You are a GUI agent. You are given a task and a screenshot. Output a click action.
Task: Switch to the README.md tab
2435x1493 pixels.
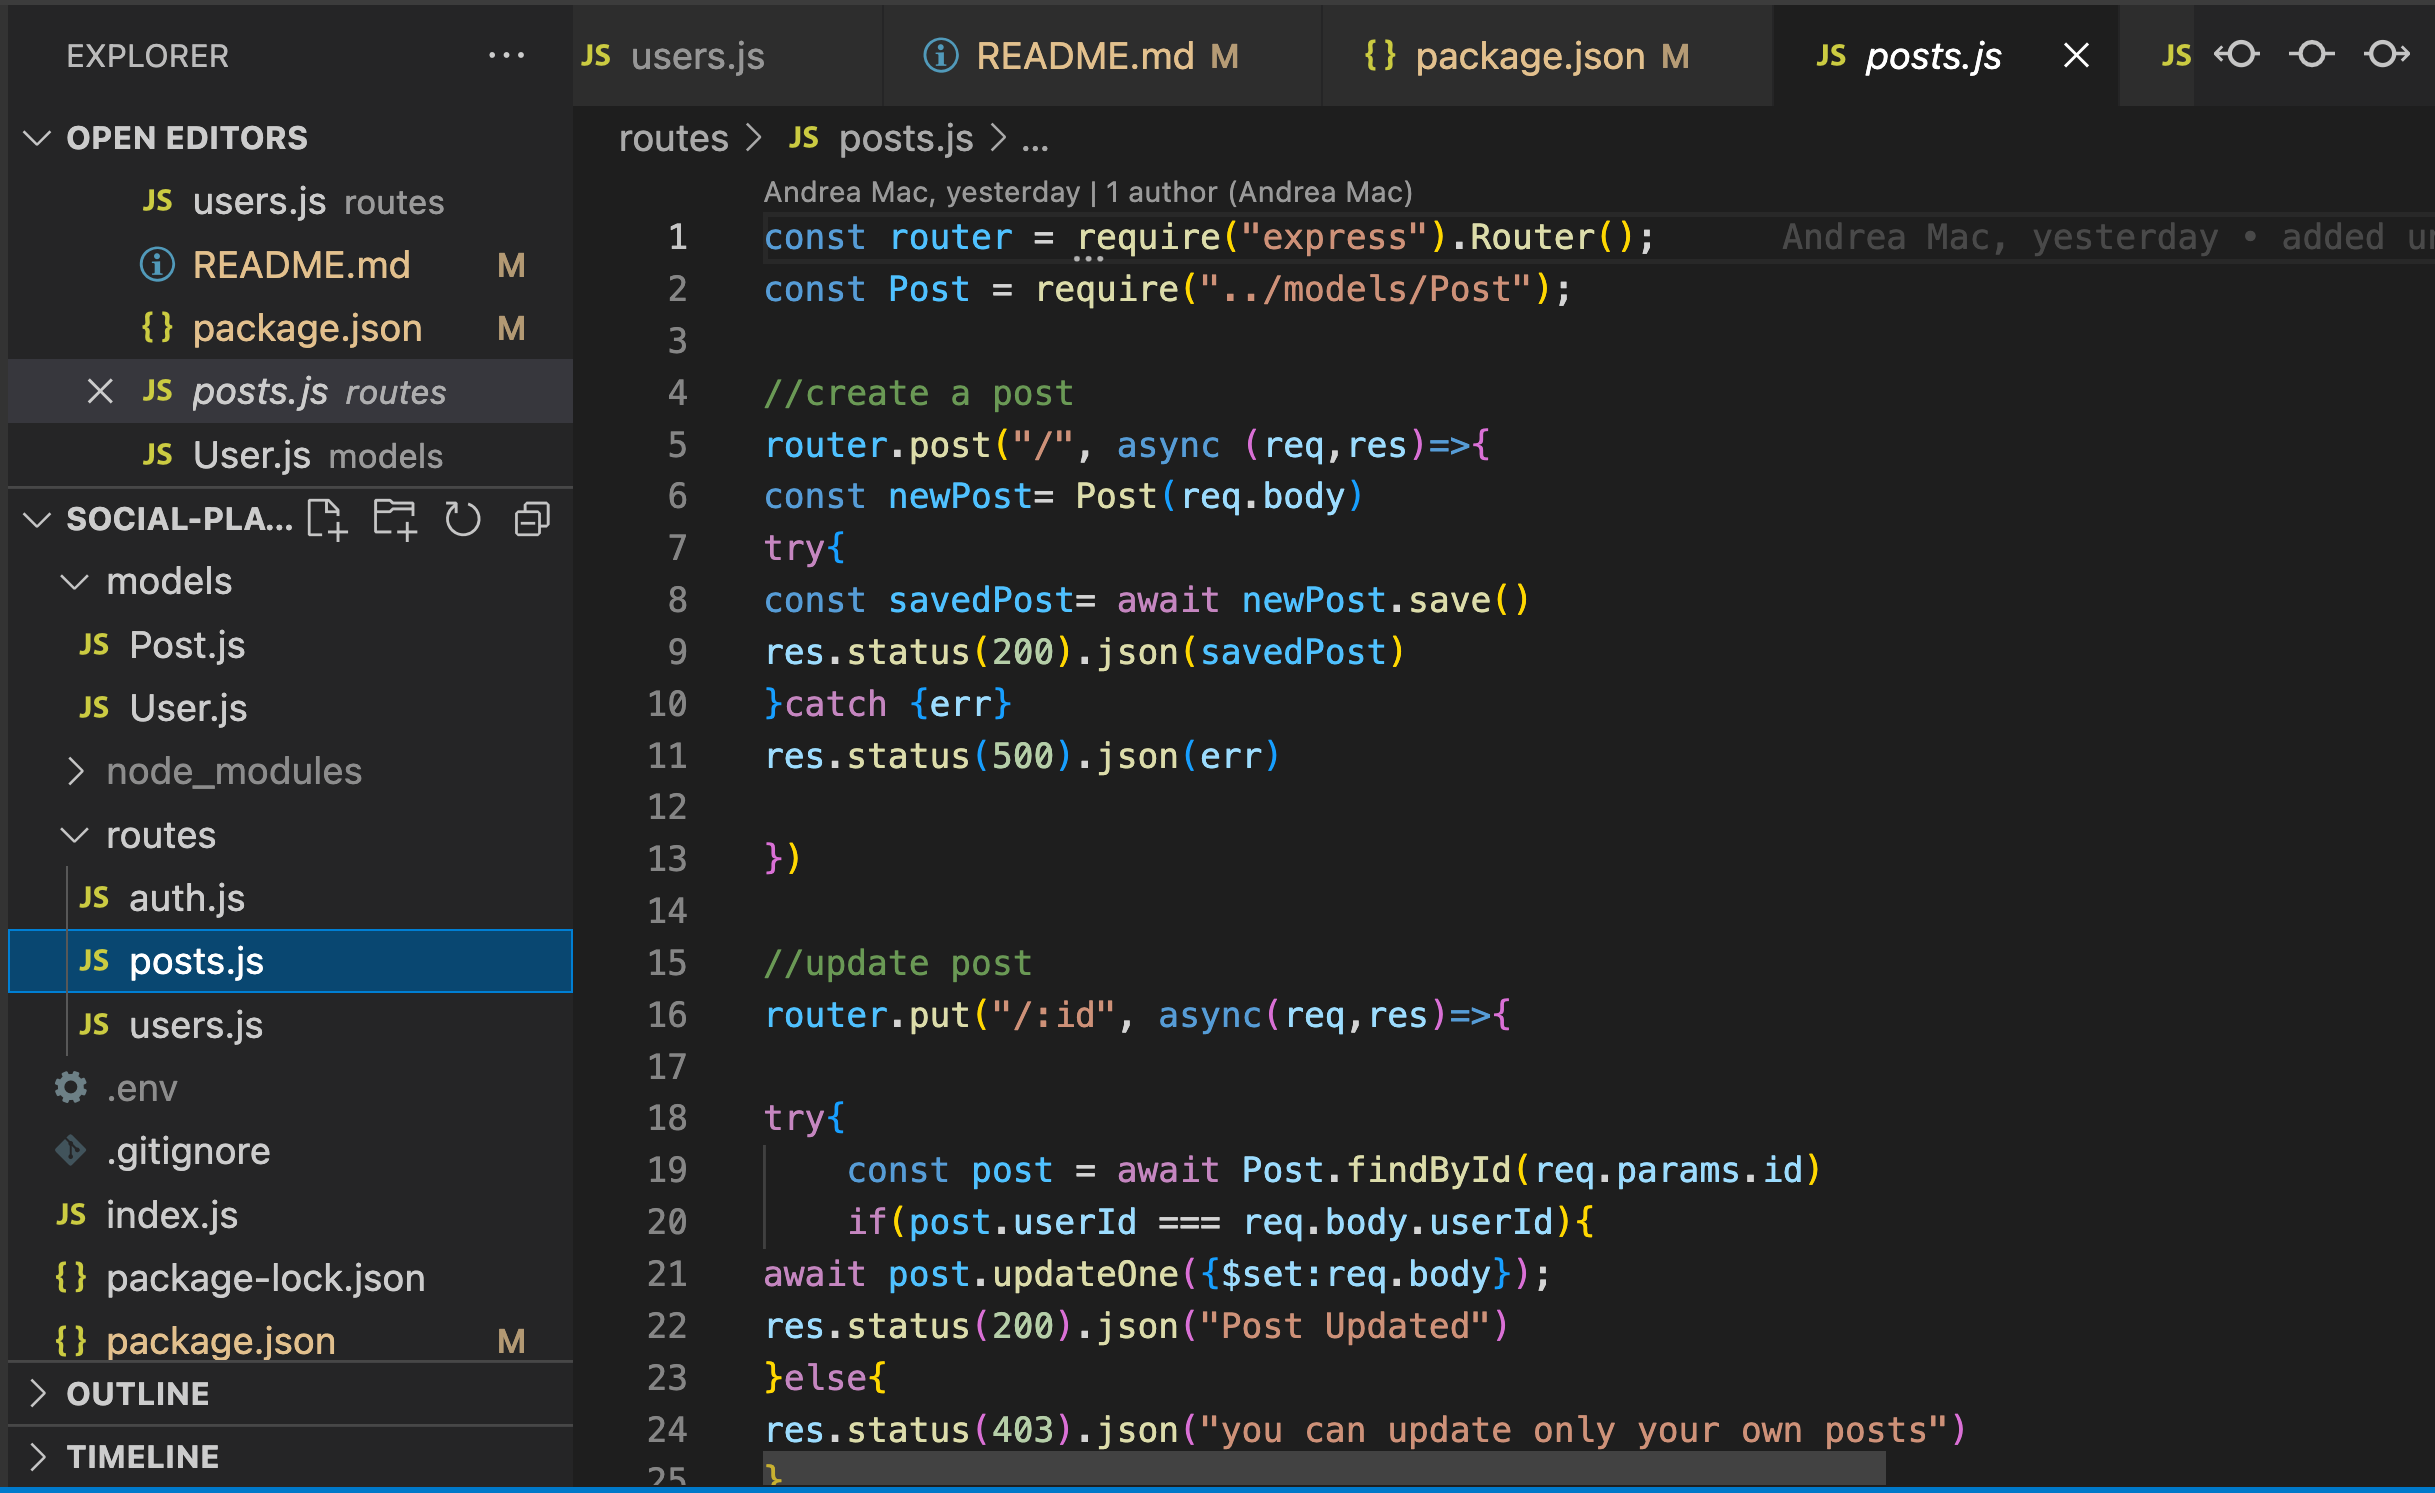1083,56
